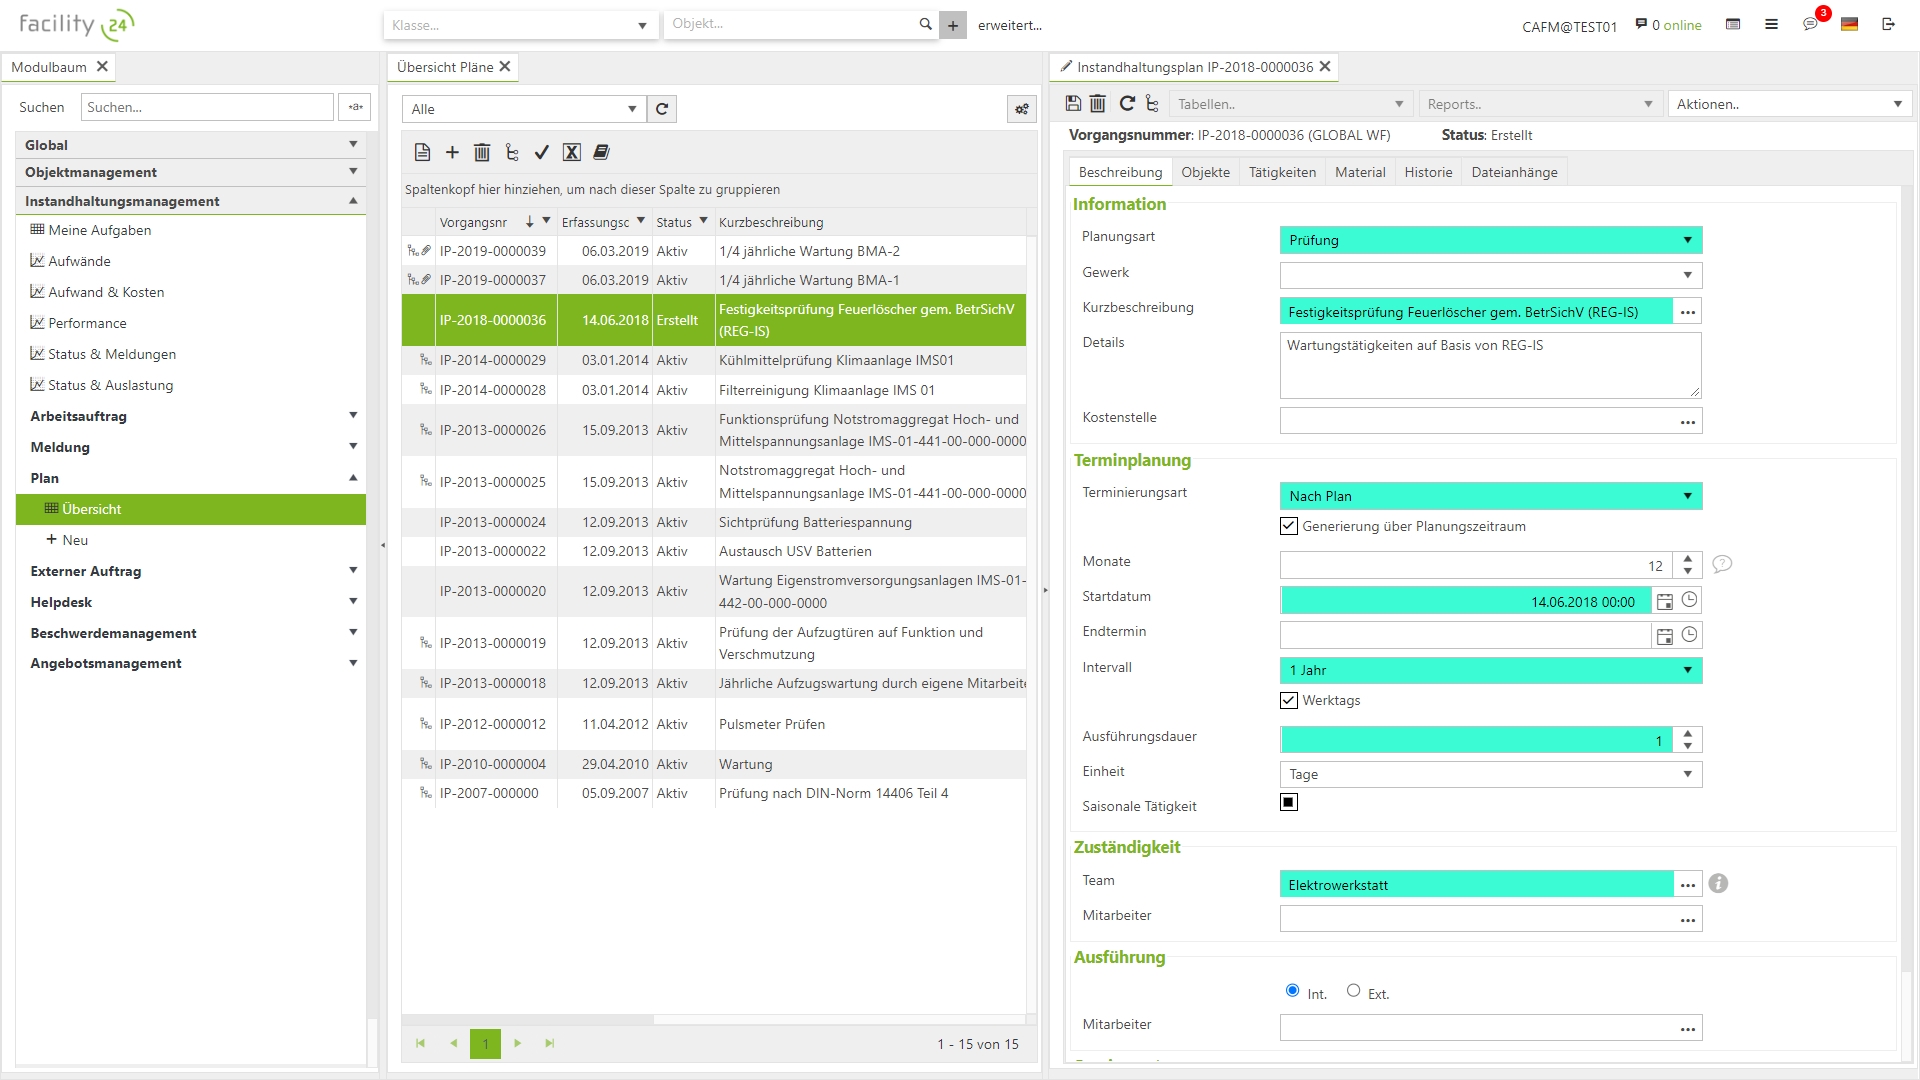Screen dimensions: 1920x1080
Task: Click the erweitert... search link
Action: pos(1009,25)
